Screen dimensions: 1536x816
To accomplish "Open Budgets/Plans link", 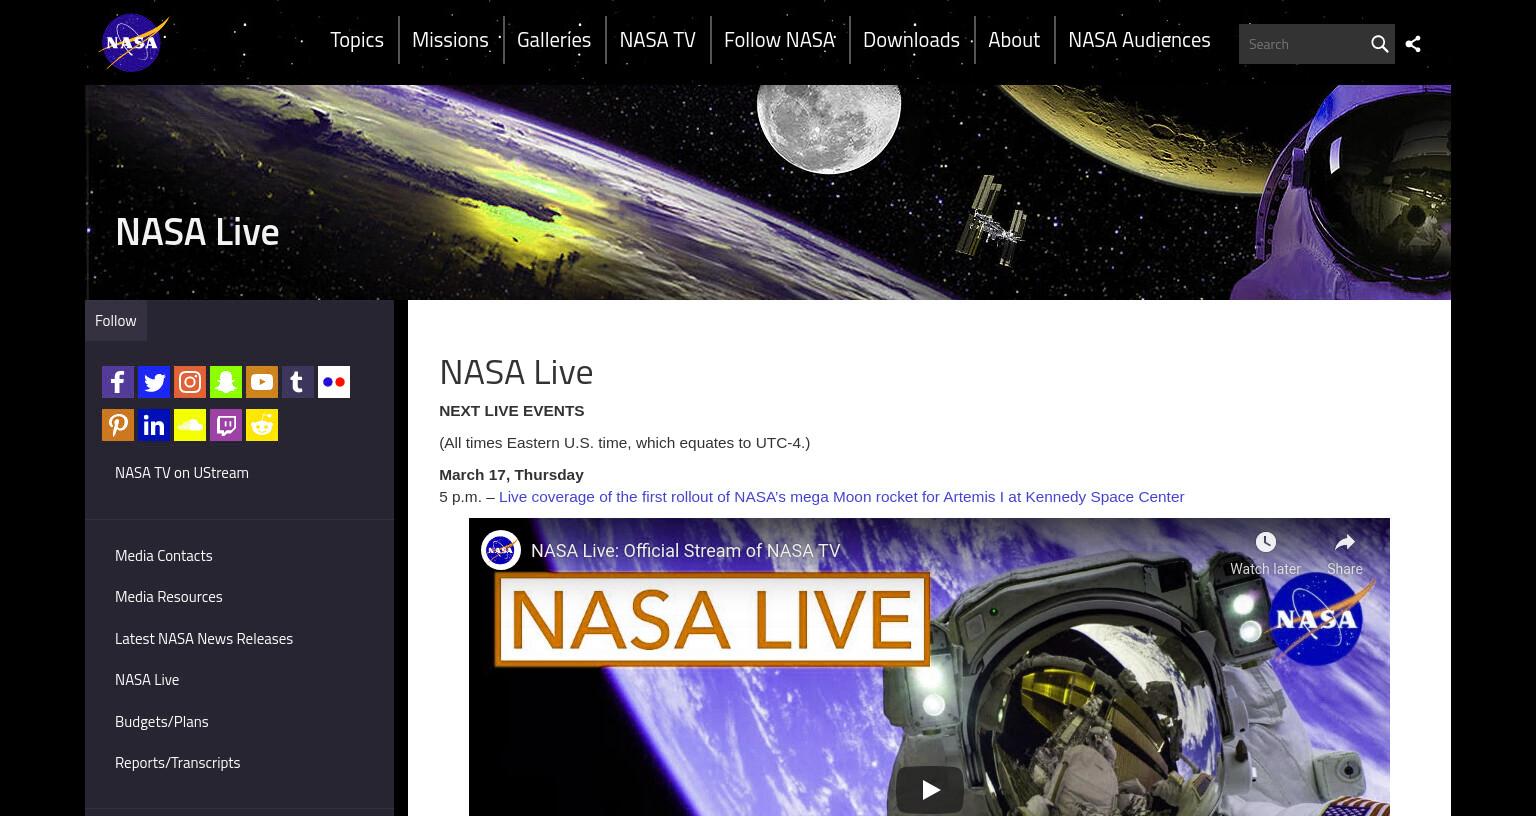I will [x=162, y=721].
